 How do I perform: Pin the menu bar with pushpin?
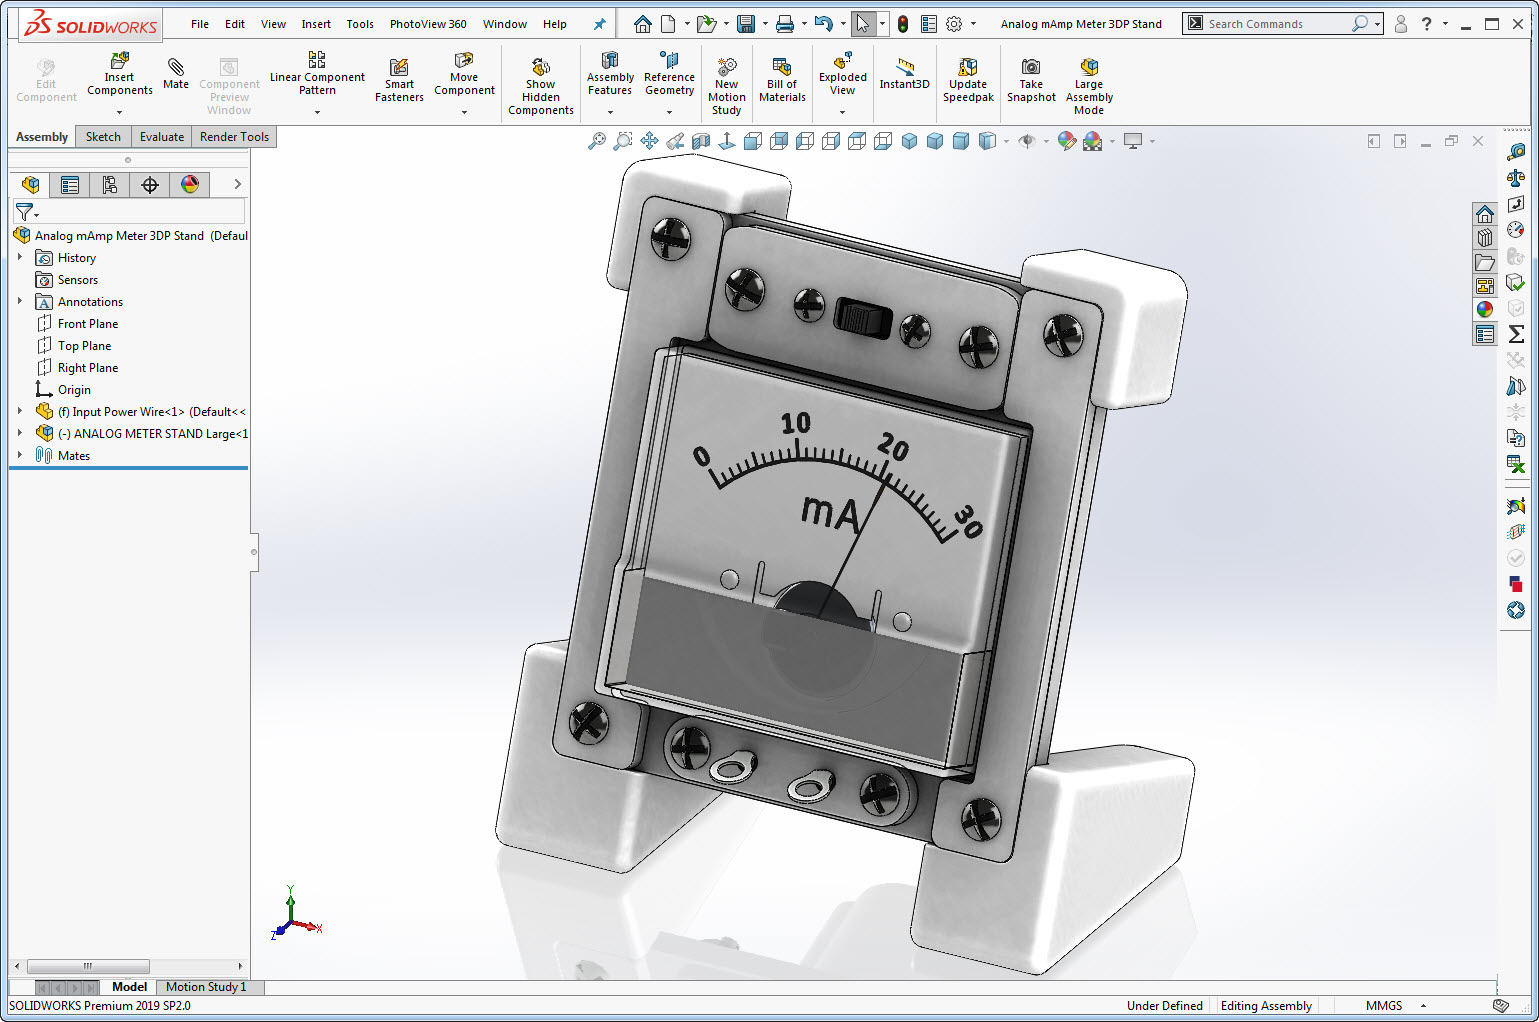(x=599, y=24)
